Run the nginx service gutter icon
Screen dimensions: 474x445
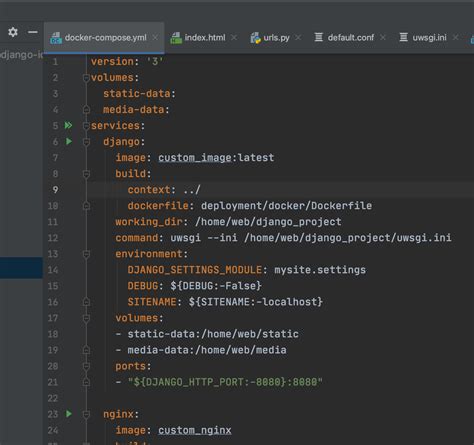click(69, 414)
